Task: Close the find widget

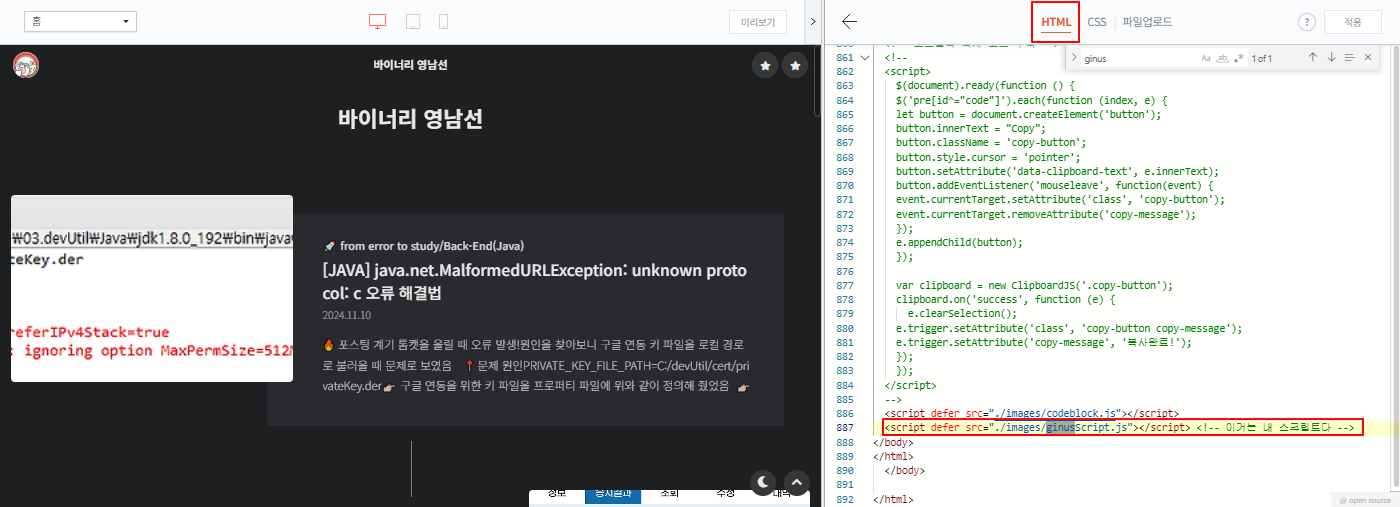Action: coord(1368,58)
